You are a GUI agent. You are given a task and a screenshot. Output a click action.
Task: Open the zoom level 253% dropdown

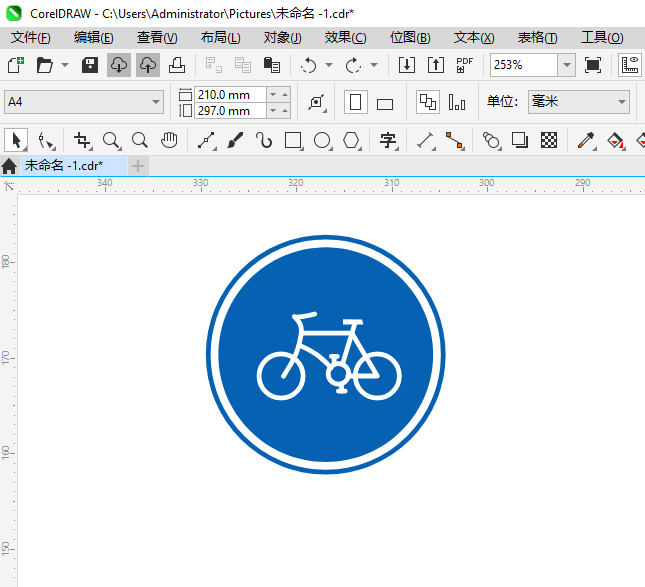coord(566,65)
